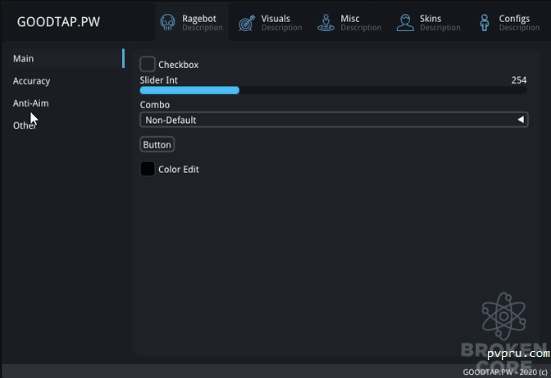Click the Color Edit label

click(x=179, y=169)
